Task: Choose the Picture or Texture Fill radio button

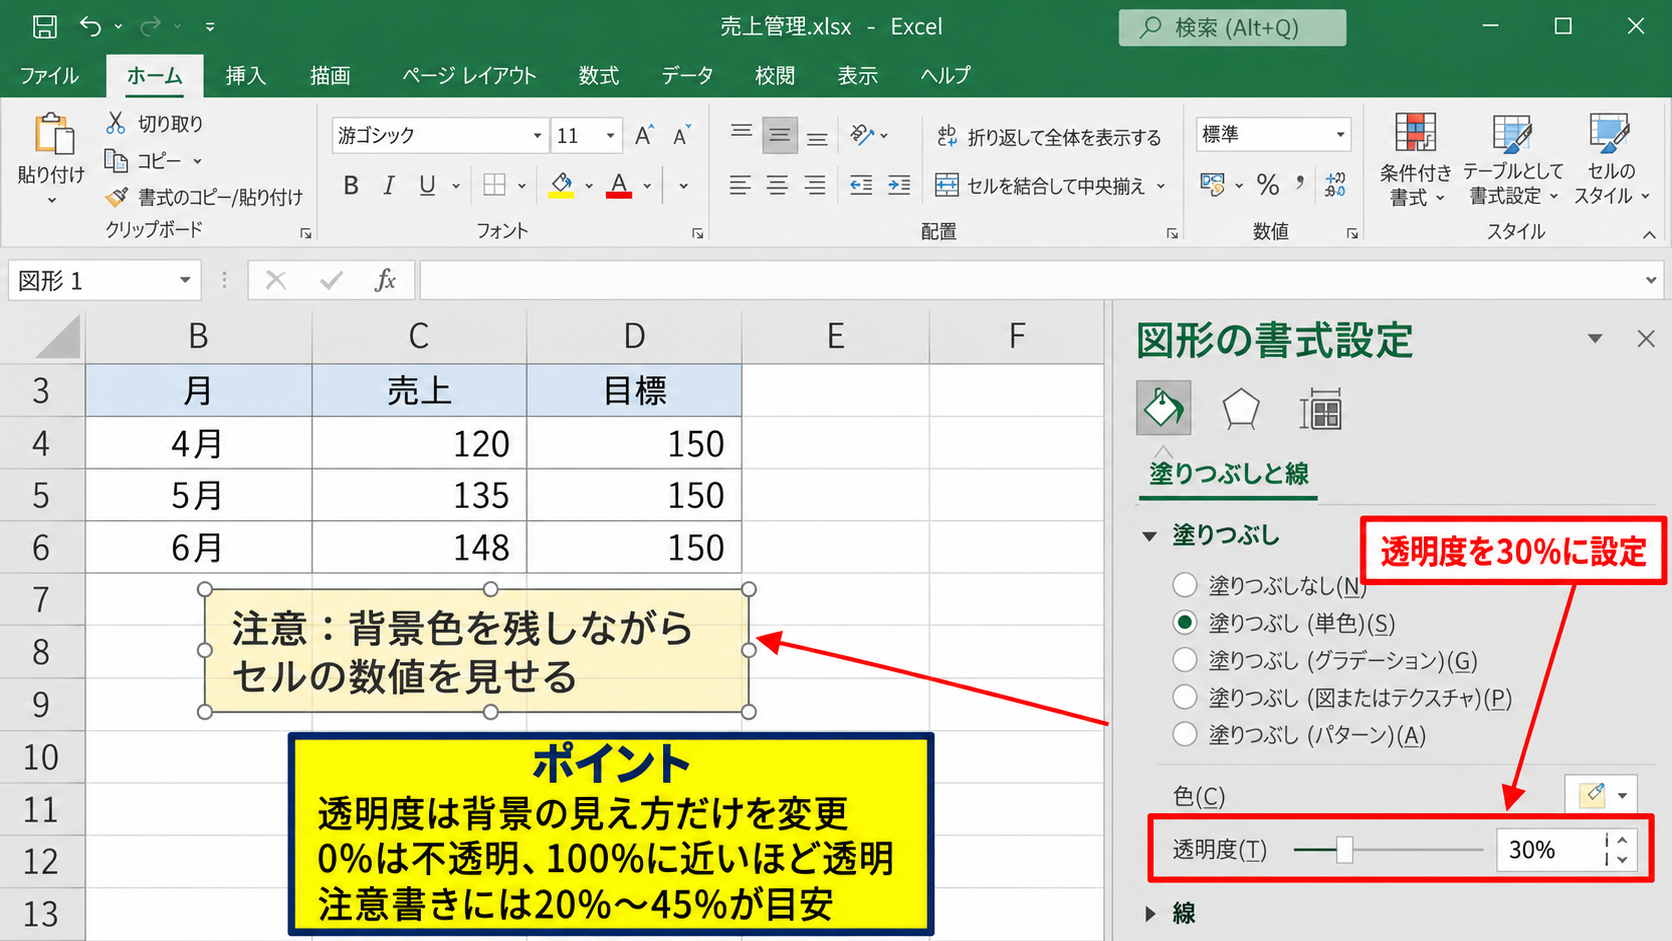Action: (1185, 697)
